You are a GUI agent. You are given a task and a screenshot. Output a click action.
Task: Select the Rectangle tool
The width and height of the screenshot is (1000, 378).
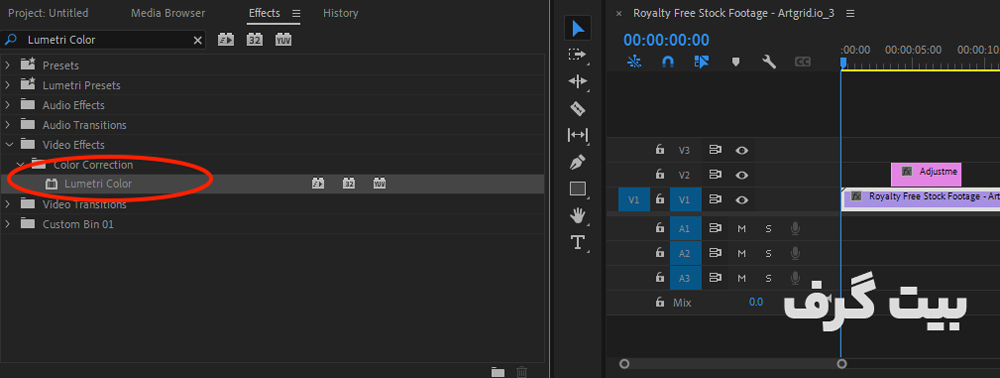point(577,189)
